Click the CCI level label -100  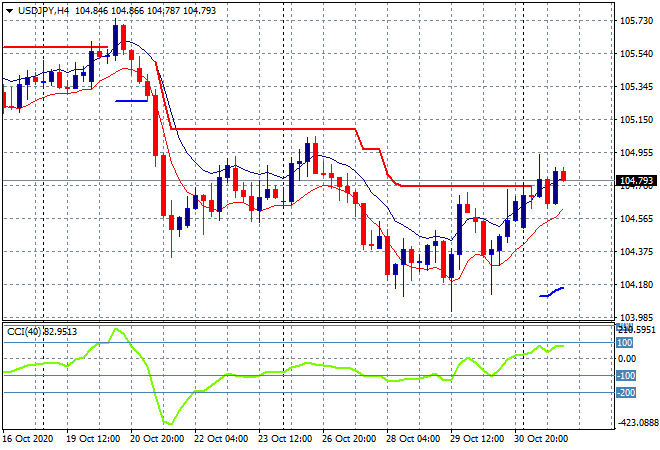pos(626,375)
